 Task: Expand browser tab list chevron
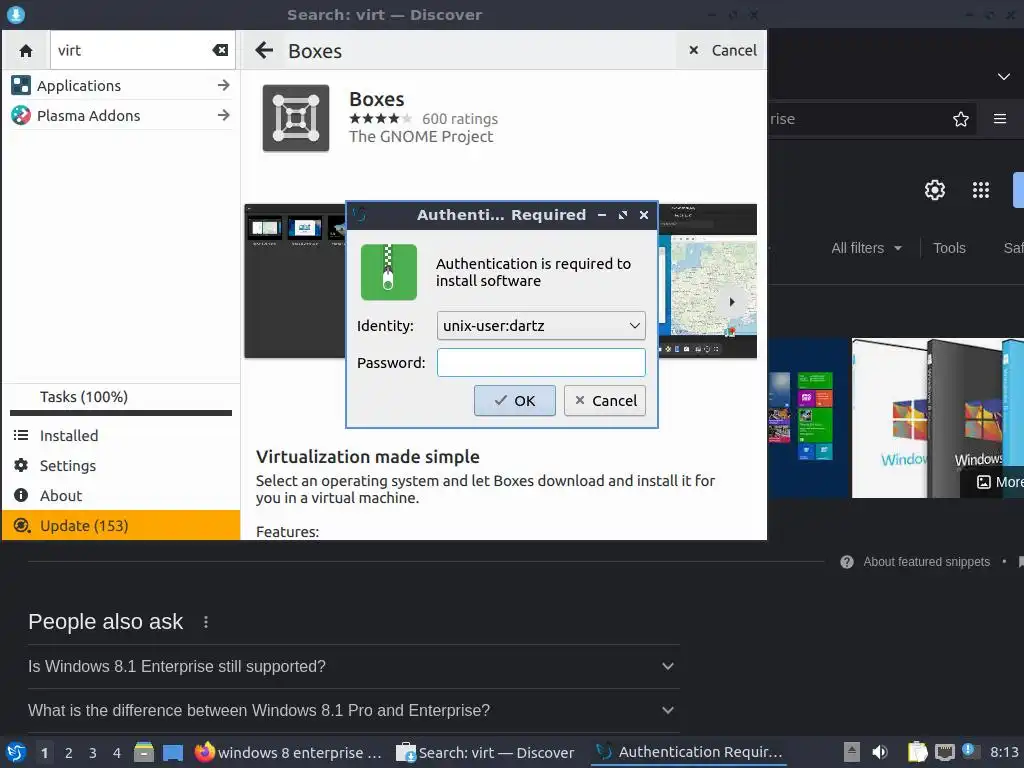click(1003, 76)
